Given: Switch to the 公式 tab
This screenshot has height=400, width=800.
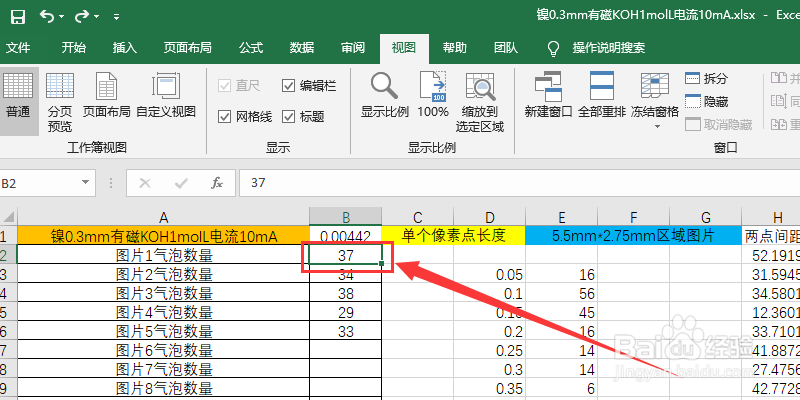Looking at the screenshot, I should pos(251,48).
